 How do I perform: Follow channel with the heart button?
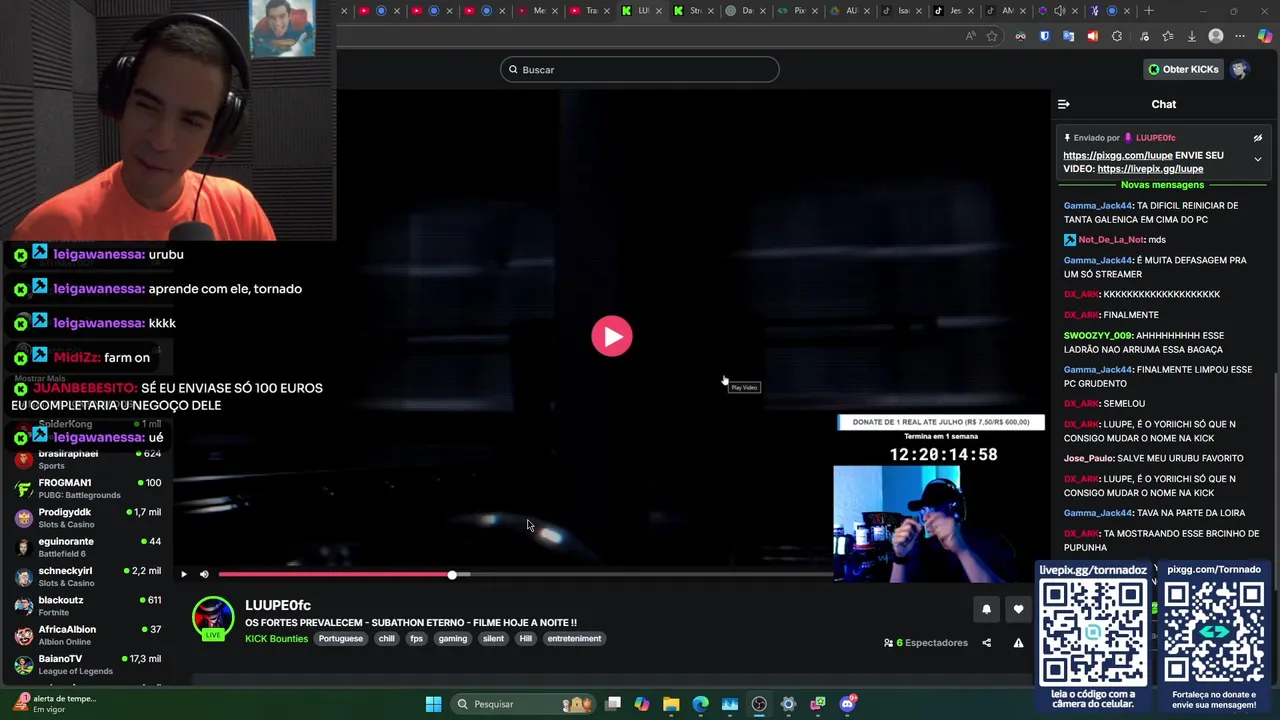pos(1018,609)
